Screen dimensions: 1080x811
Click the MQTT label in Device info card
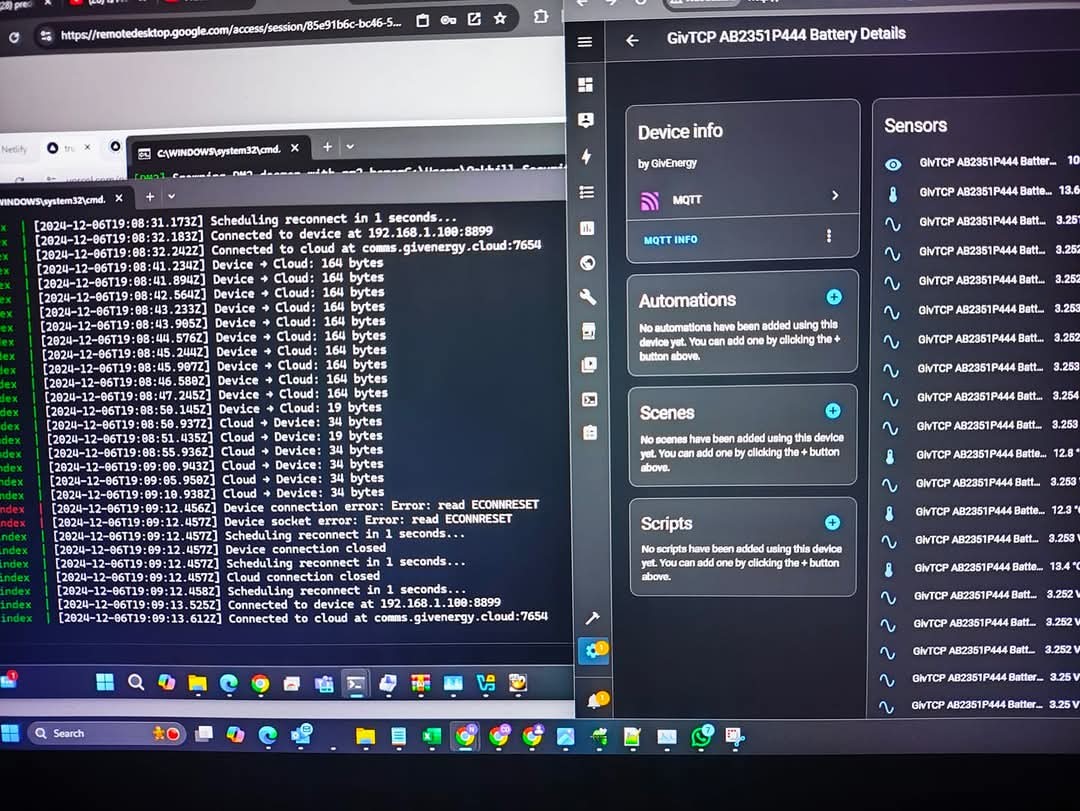click(687, 200)
